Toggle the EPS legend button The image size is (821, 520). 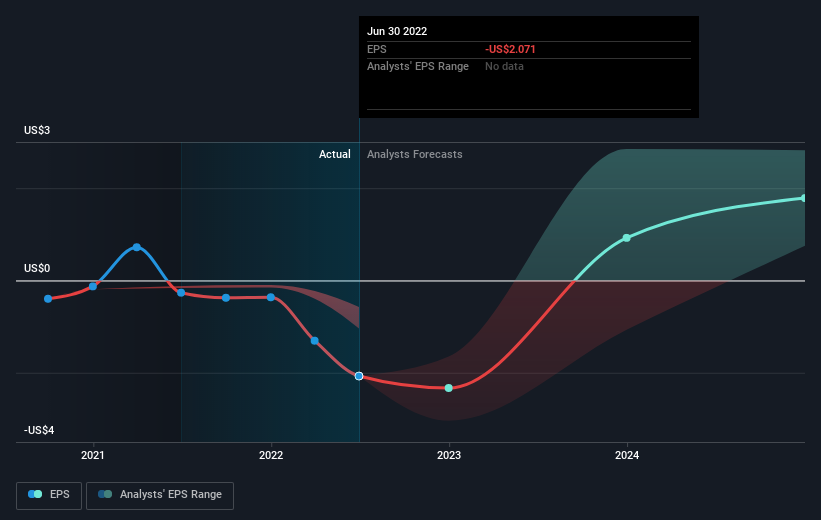pos(49,495)
